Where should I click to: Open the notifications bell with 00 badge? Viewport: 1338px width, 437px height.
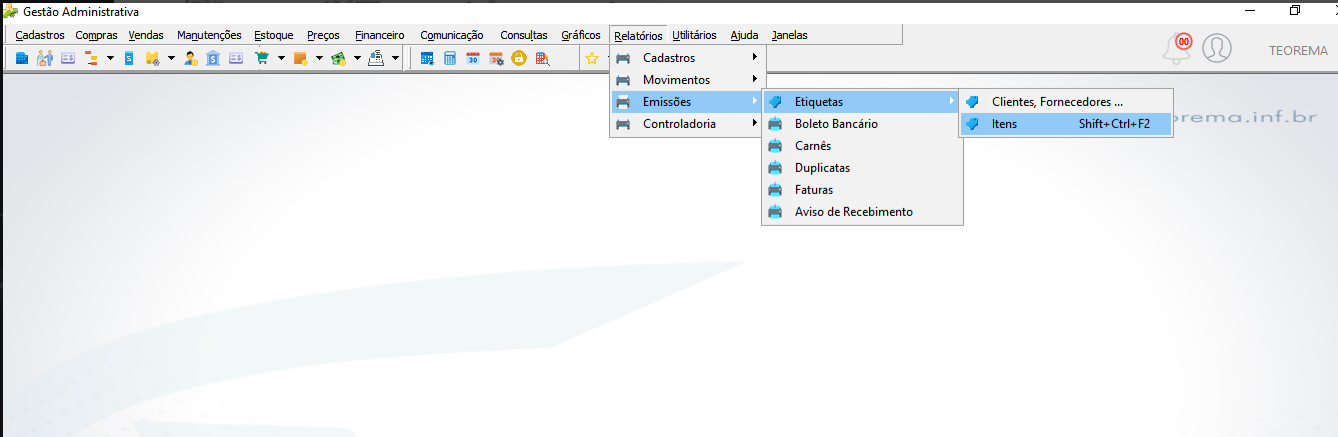point(1178,48)
